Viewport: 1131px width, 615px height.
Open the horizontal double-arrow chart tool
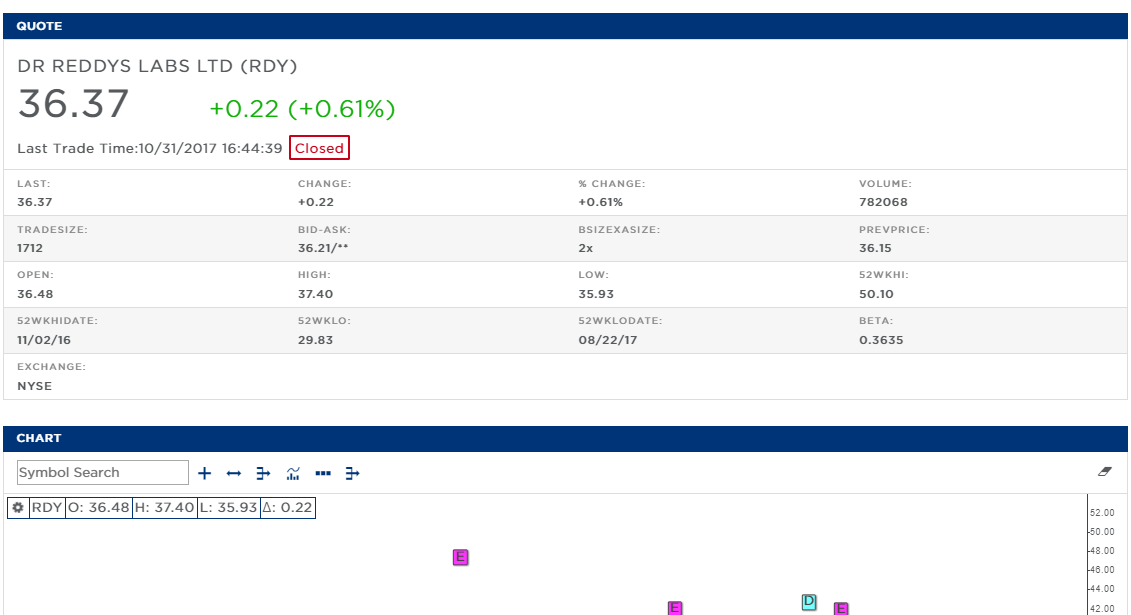(x=234, y=472)
